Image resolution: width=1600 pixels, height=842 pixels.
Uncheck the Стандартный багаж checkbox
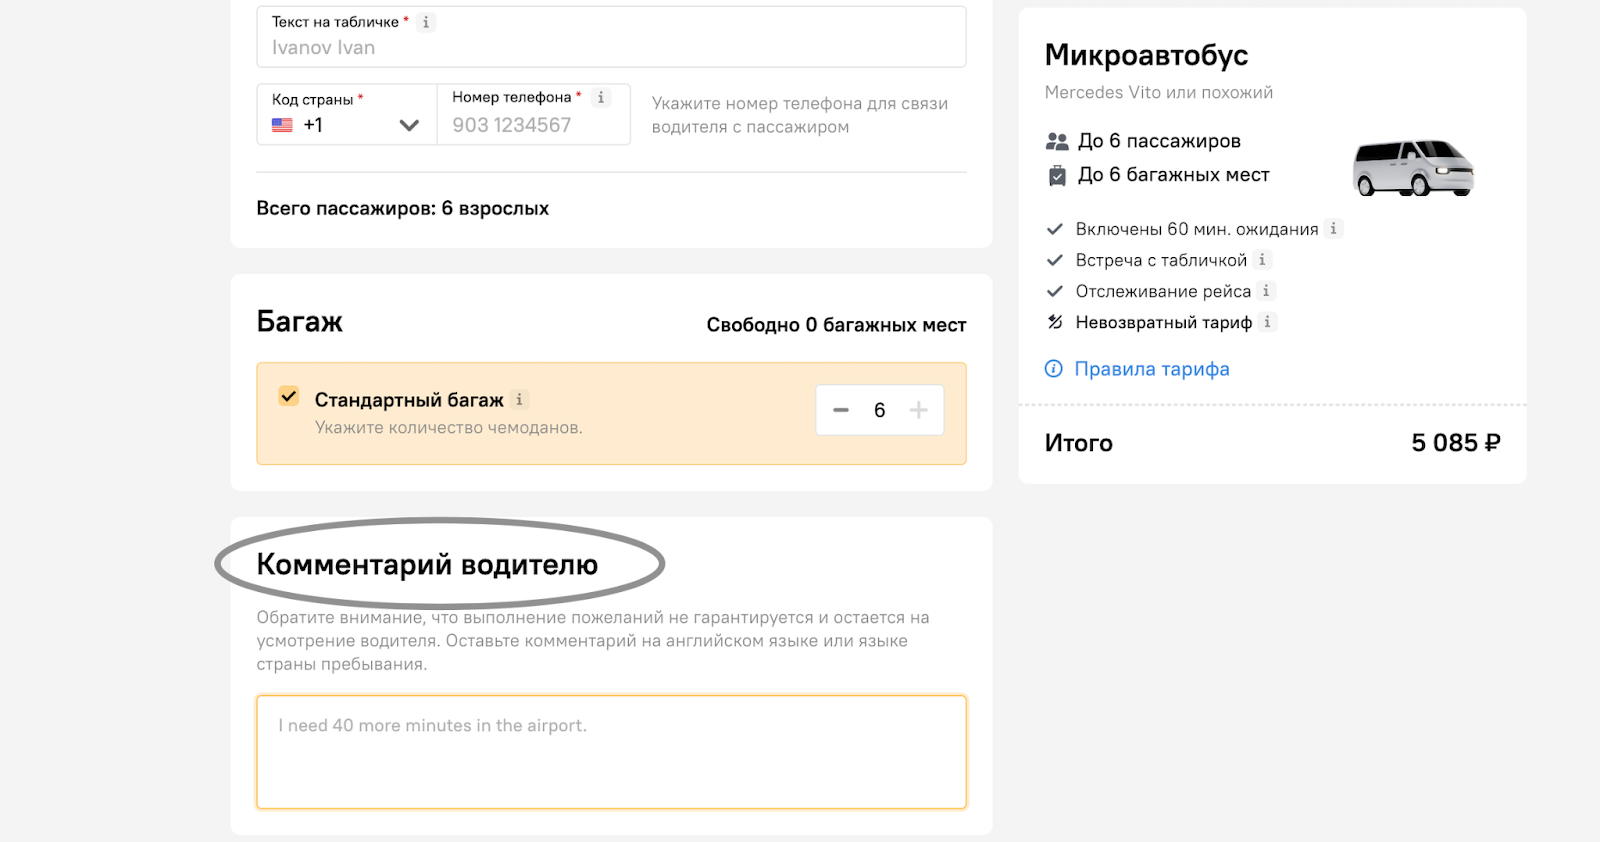pos(289,396)
